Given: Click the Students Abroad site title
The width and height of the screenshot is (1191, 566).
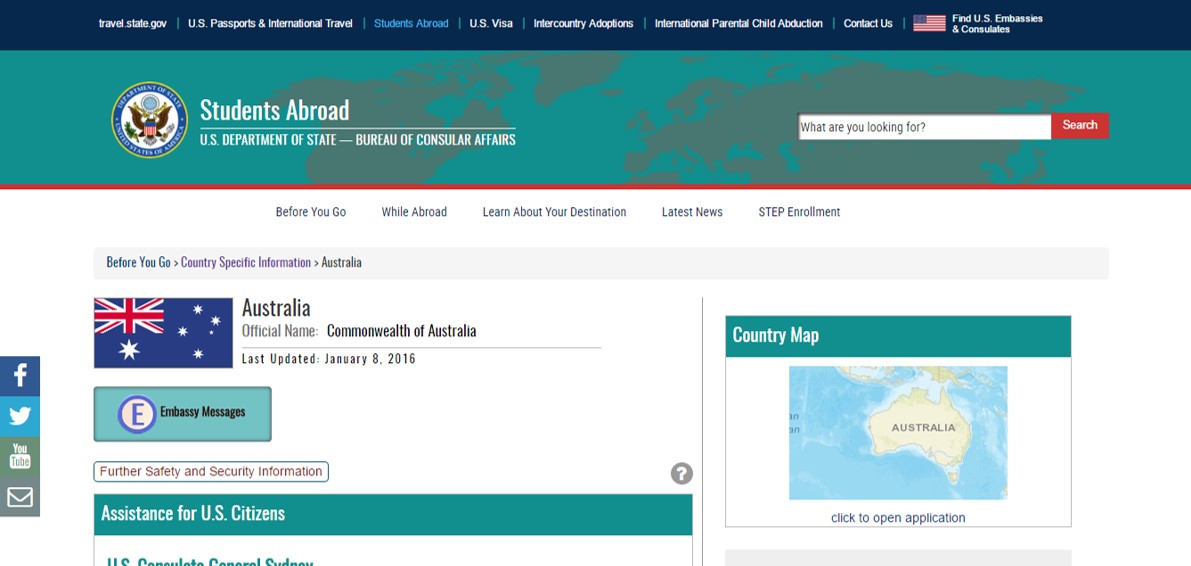Looking at the screenshot, I should [274, 111].
